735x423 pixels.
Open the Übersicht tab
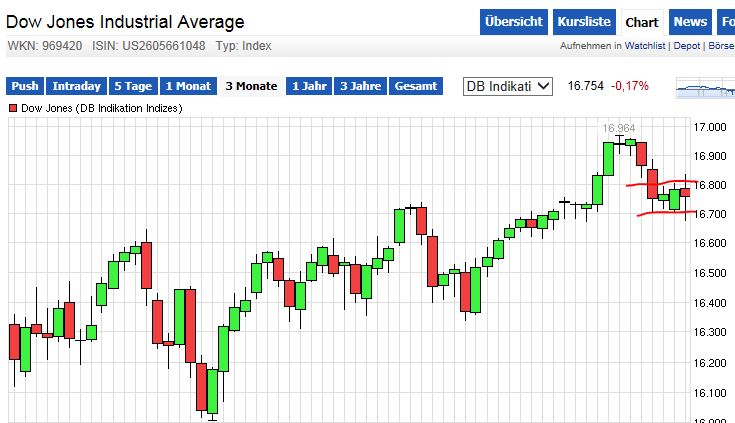[x=514, y=22]
